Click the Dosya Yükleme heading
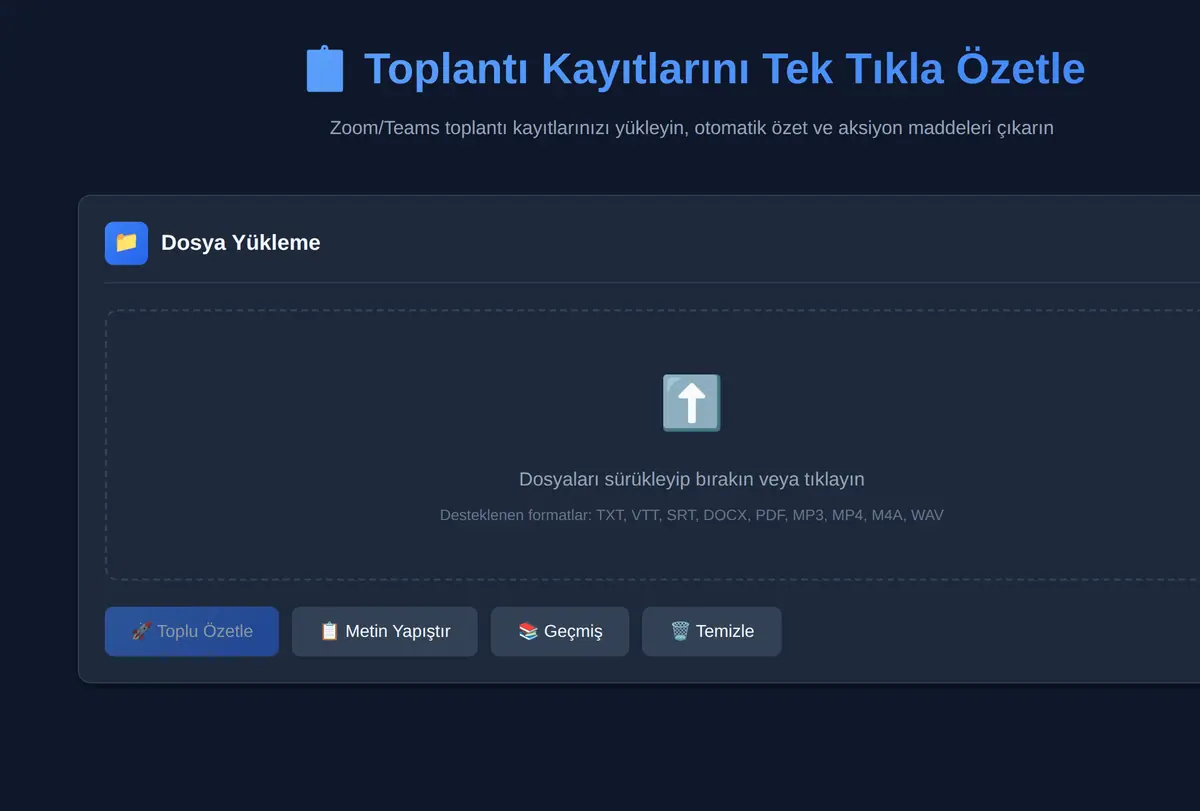This screenshot has height=811, width=1200. pos(241,243)
